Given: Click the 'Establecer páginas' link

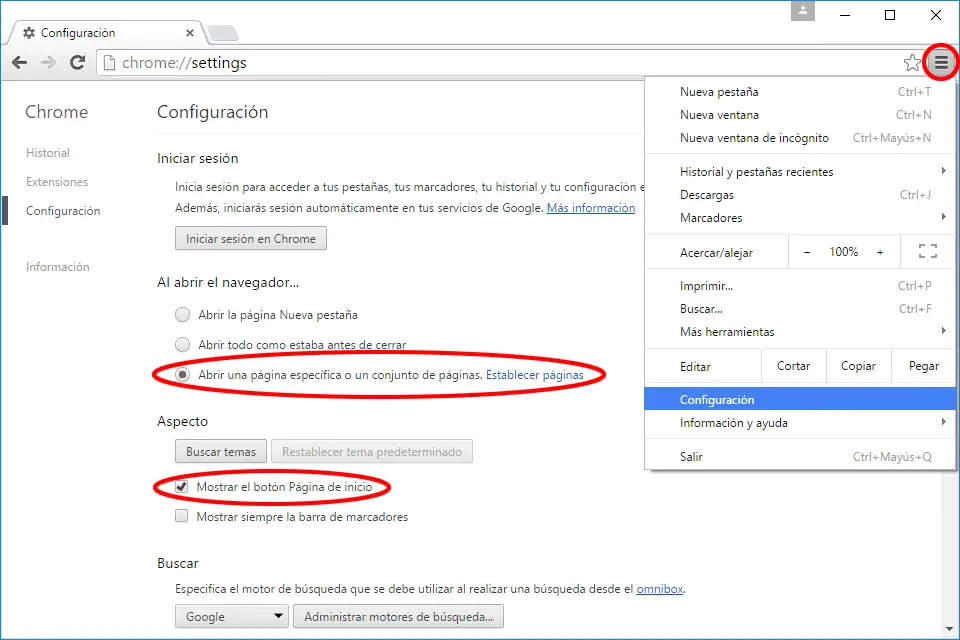Looking at the screenshot, I should 534,375.
